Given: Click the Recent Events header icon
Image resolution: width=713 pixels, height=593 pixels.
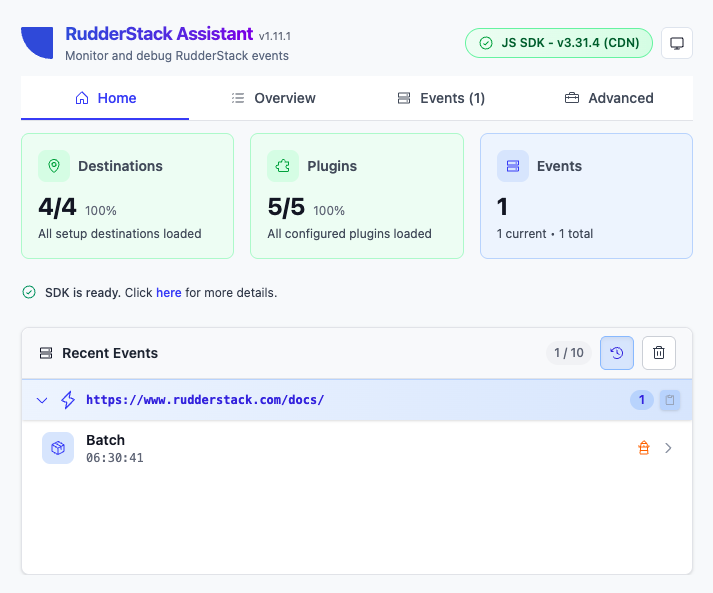Looking at the screenshot, I should tap(46, 353).
